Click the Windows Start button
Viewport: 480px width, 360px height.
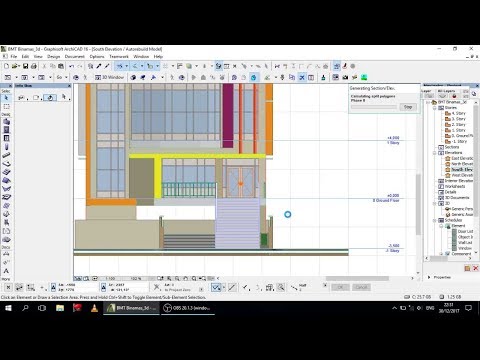(x=8, y=308)
